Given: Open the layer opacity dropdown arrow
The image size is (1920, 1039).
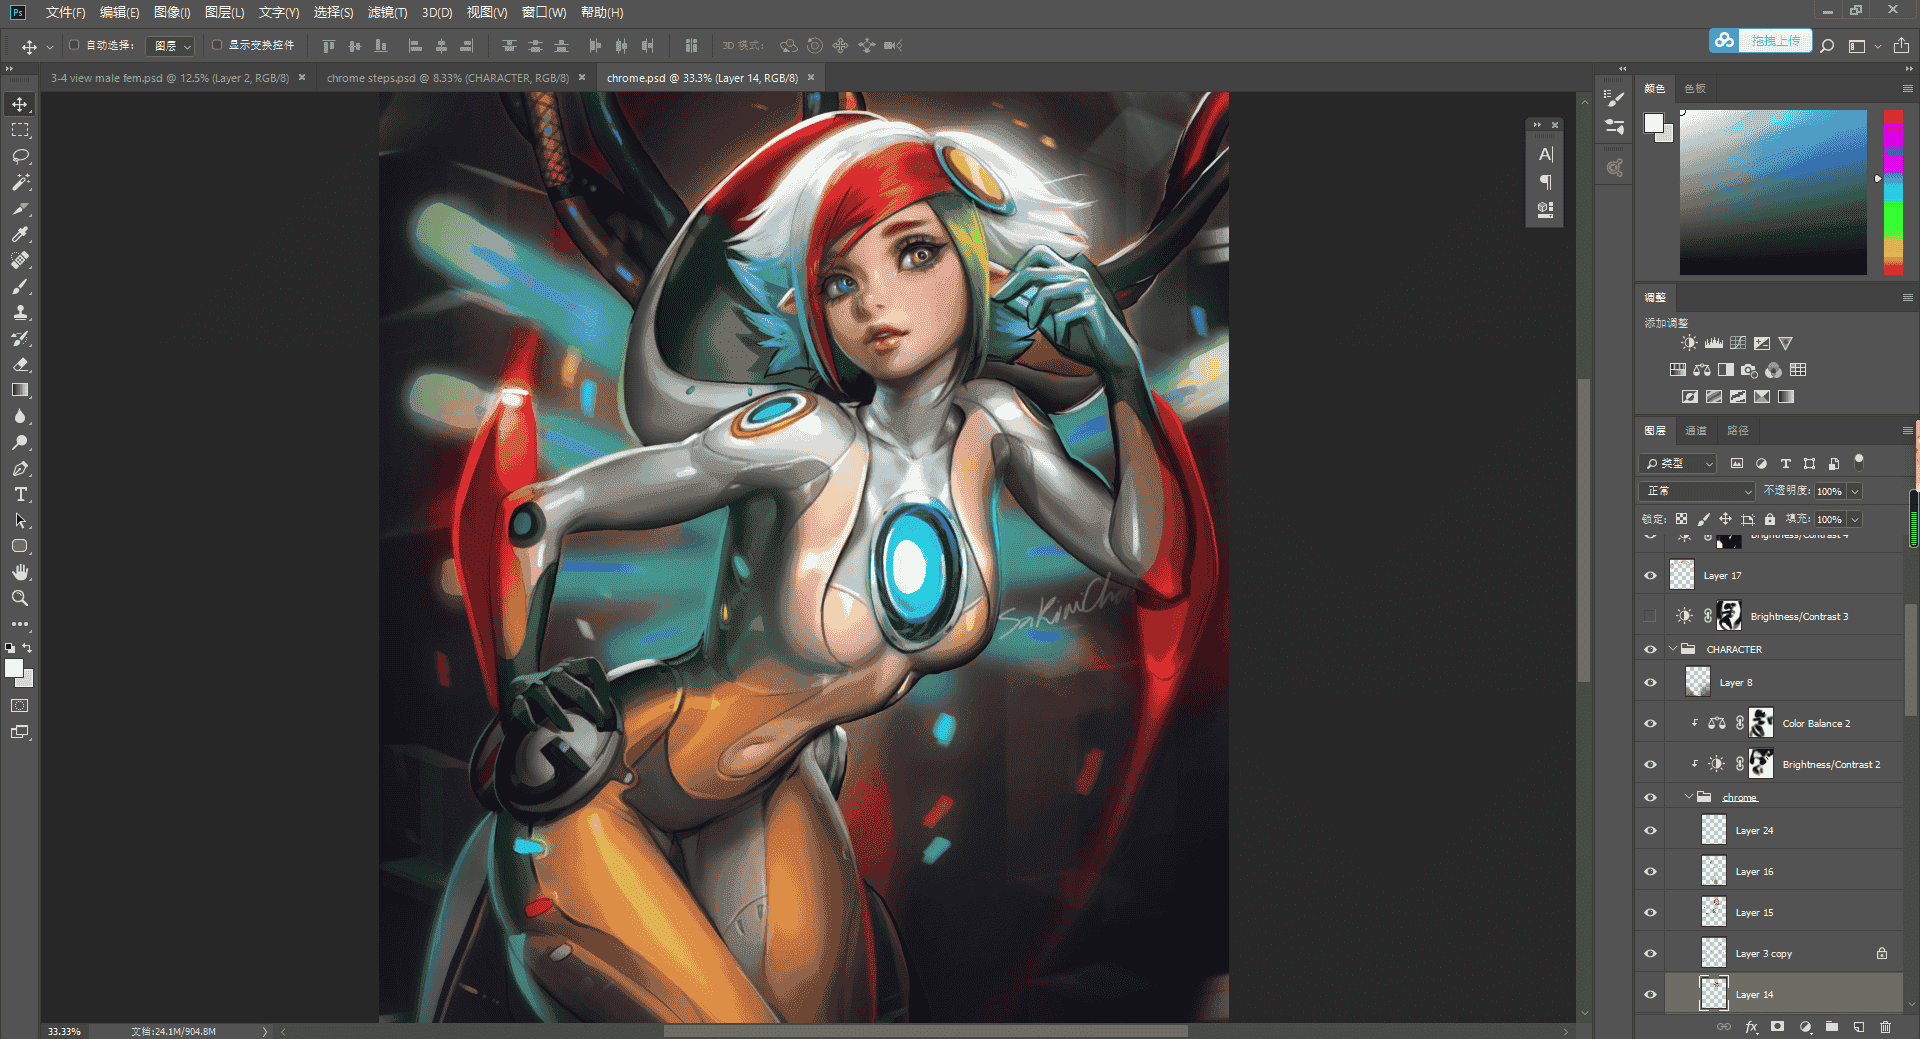Looking at the screenshot, I should [x=1855, y=491].
